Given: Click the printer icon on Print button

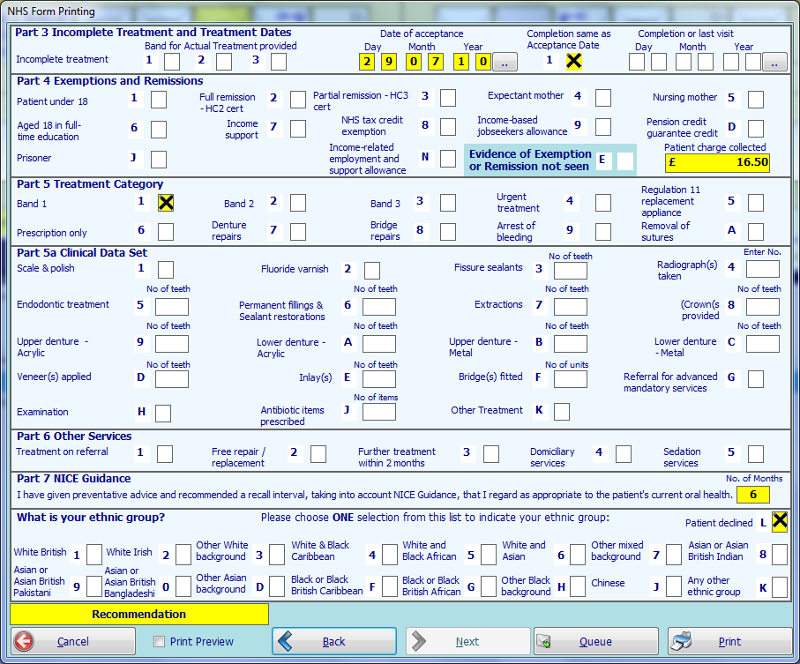Looking at the screenshot, I should point(683,641).
